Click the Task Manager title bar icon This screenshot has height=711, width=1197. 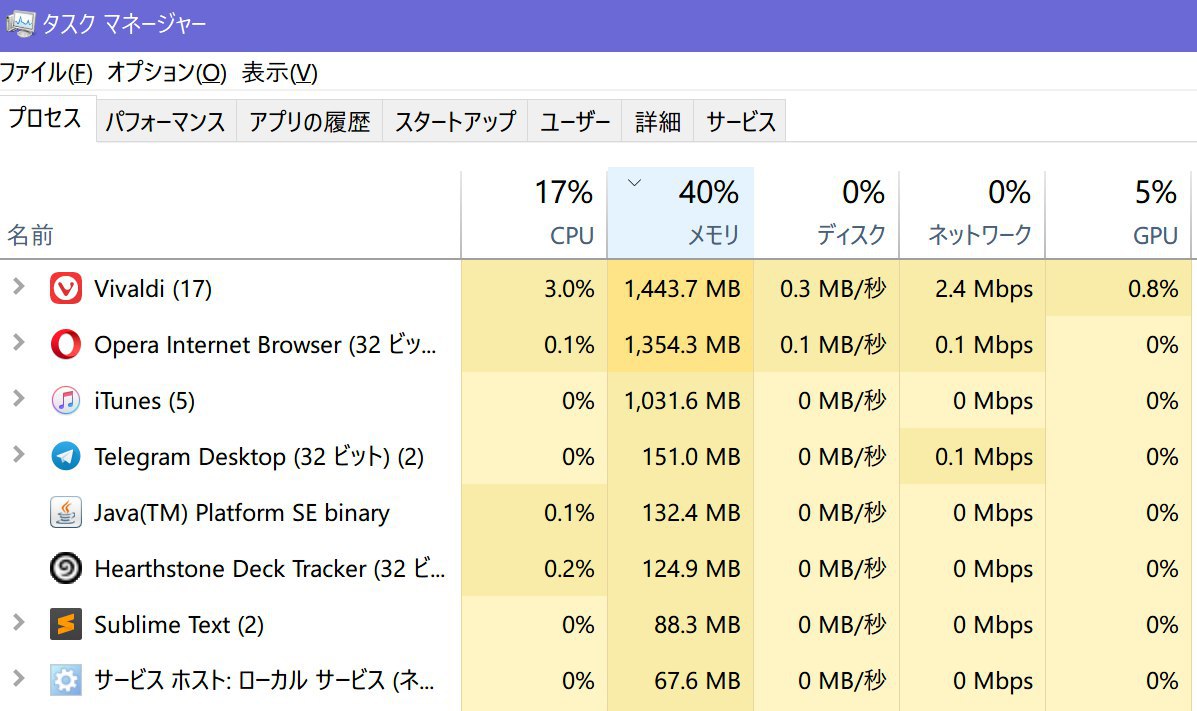pyautogui.click(x=21, y=24)
